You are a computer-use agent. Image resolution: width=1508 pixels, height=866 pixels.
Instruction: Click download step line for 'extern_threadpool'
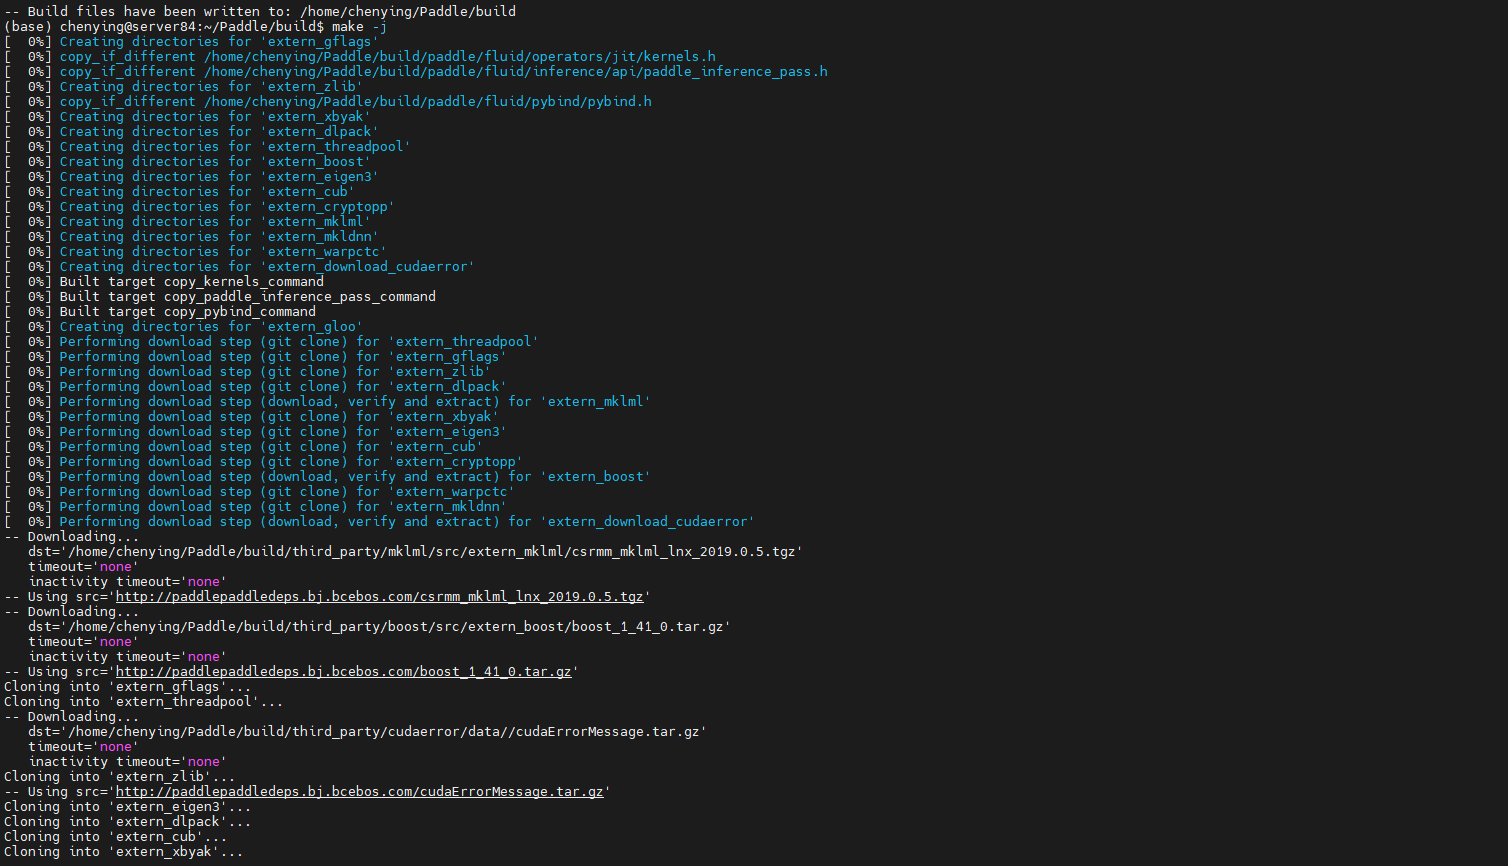point(272,341)
